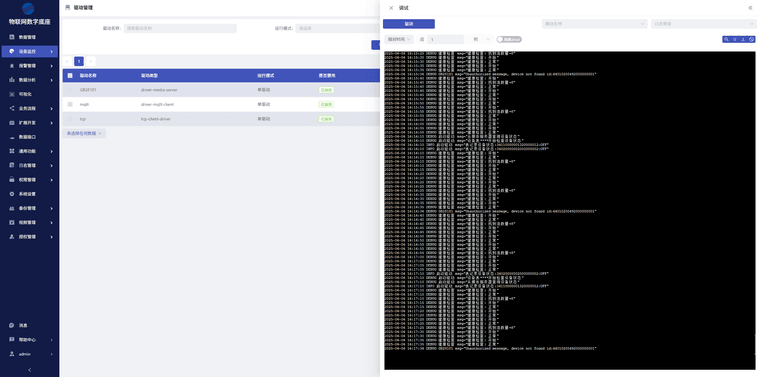The image size is (760, 377).
Task: Click the previous page arrow
Action: click(x=67, y=61)
